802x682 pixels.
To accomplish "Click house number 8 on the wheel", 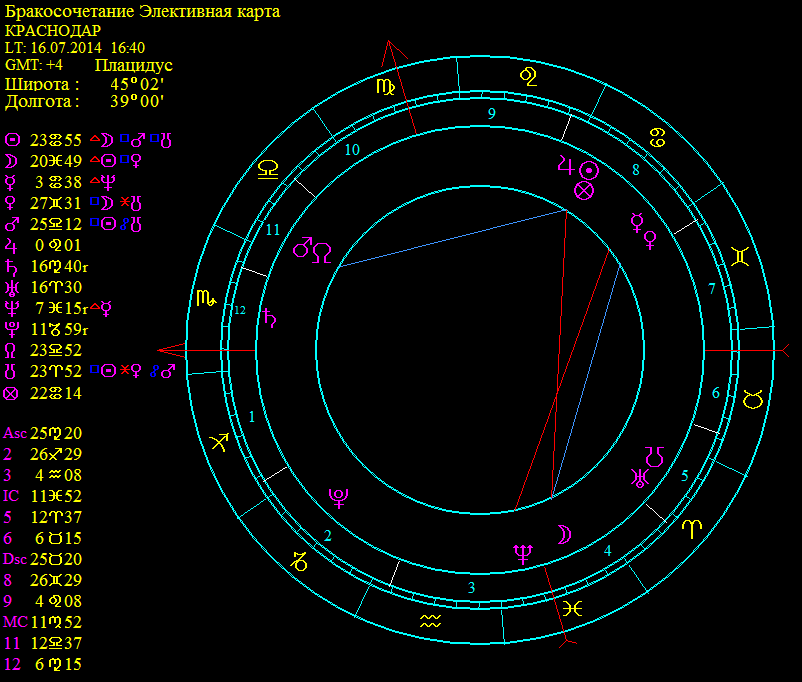I will tap(636, 170).
